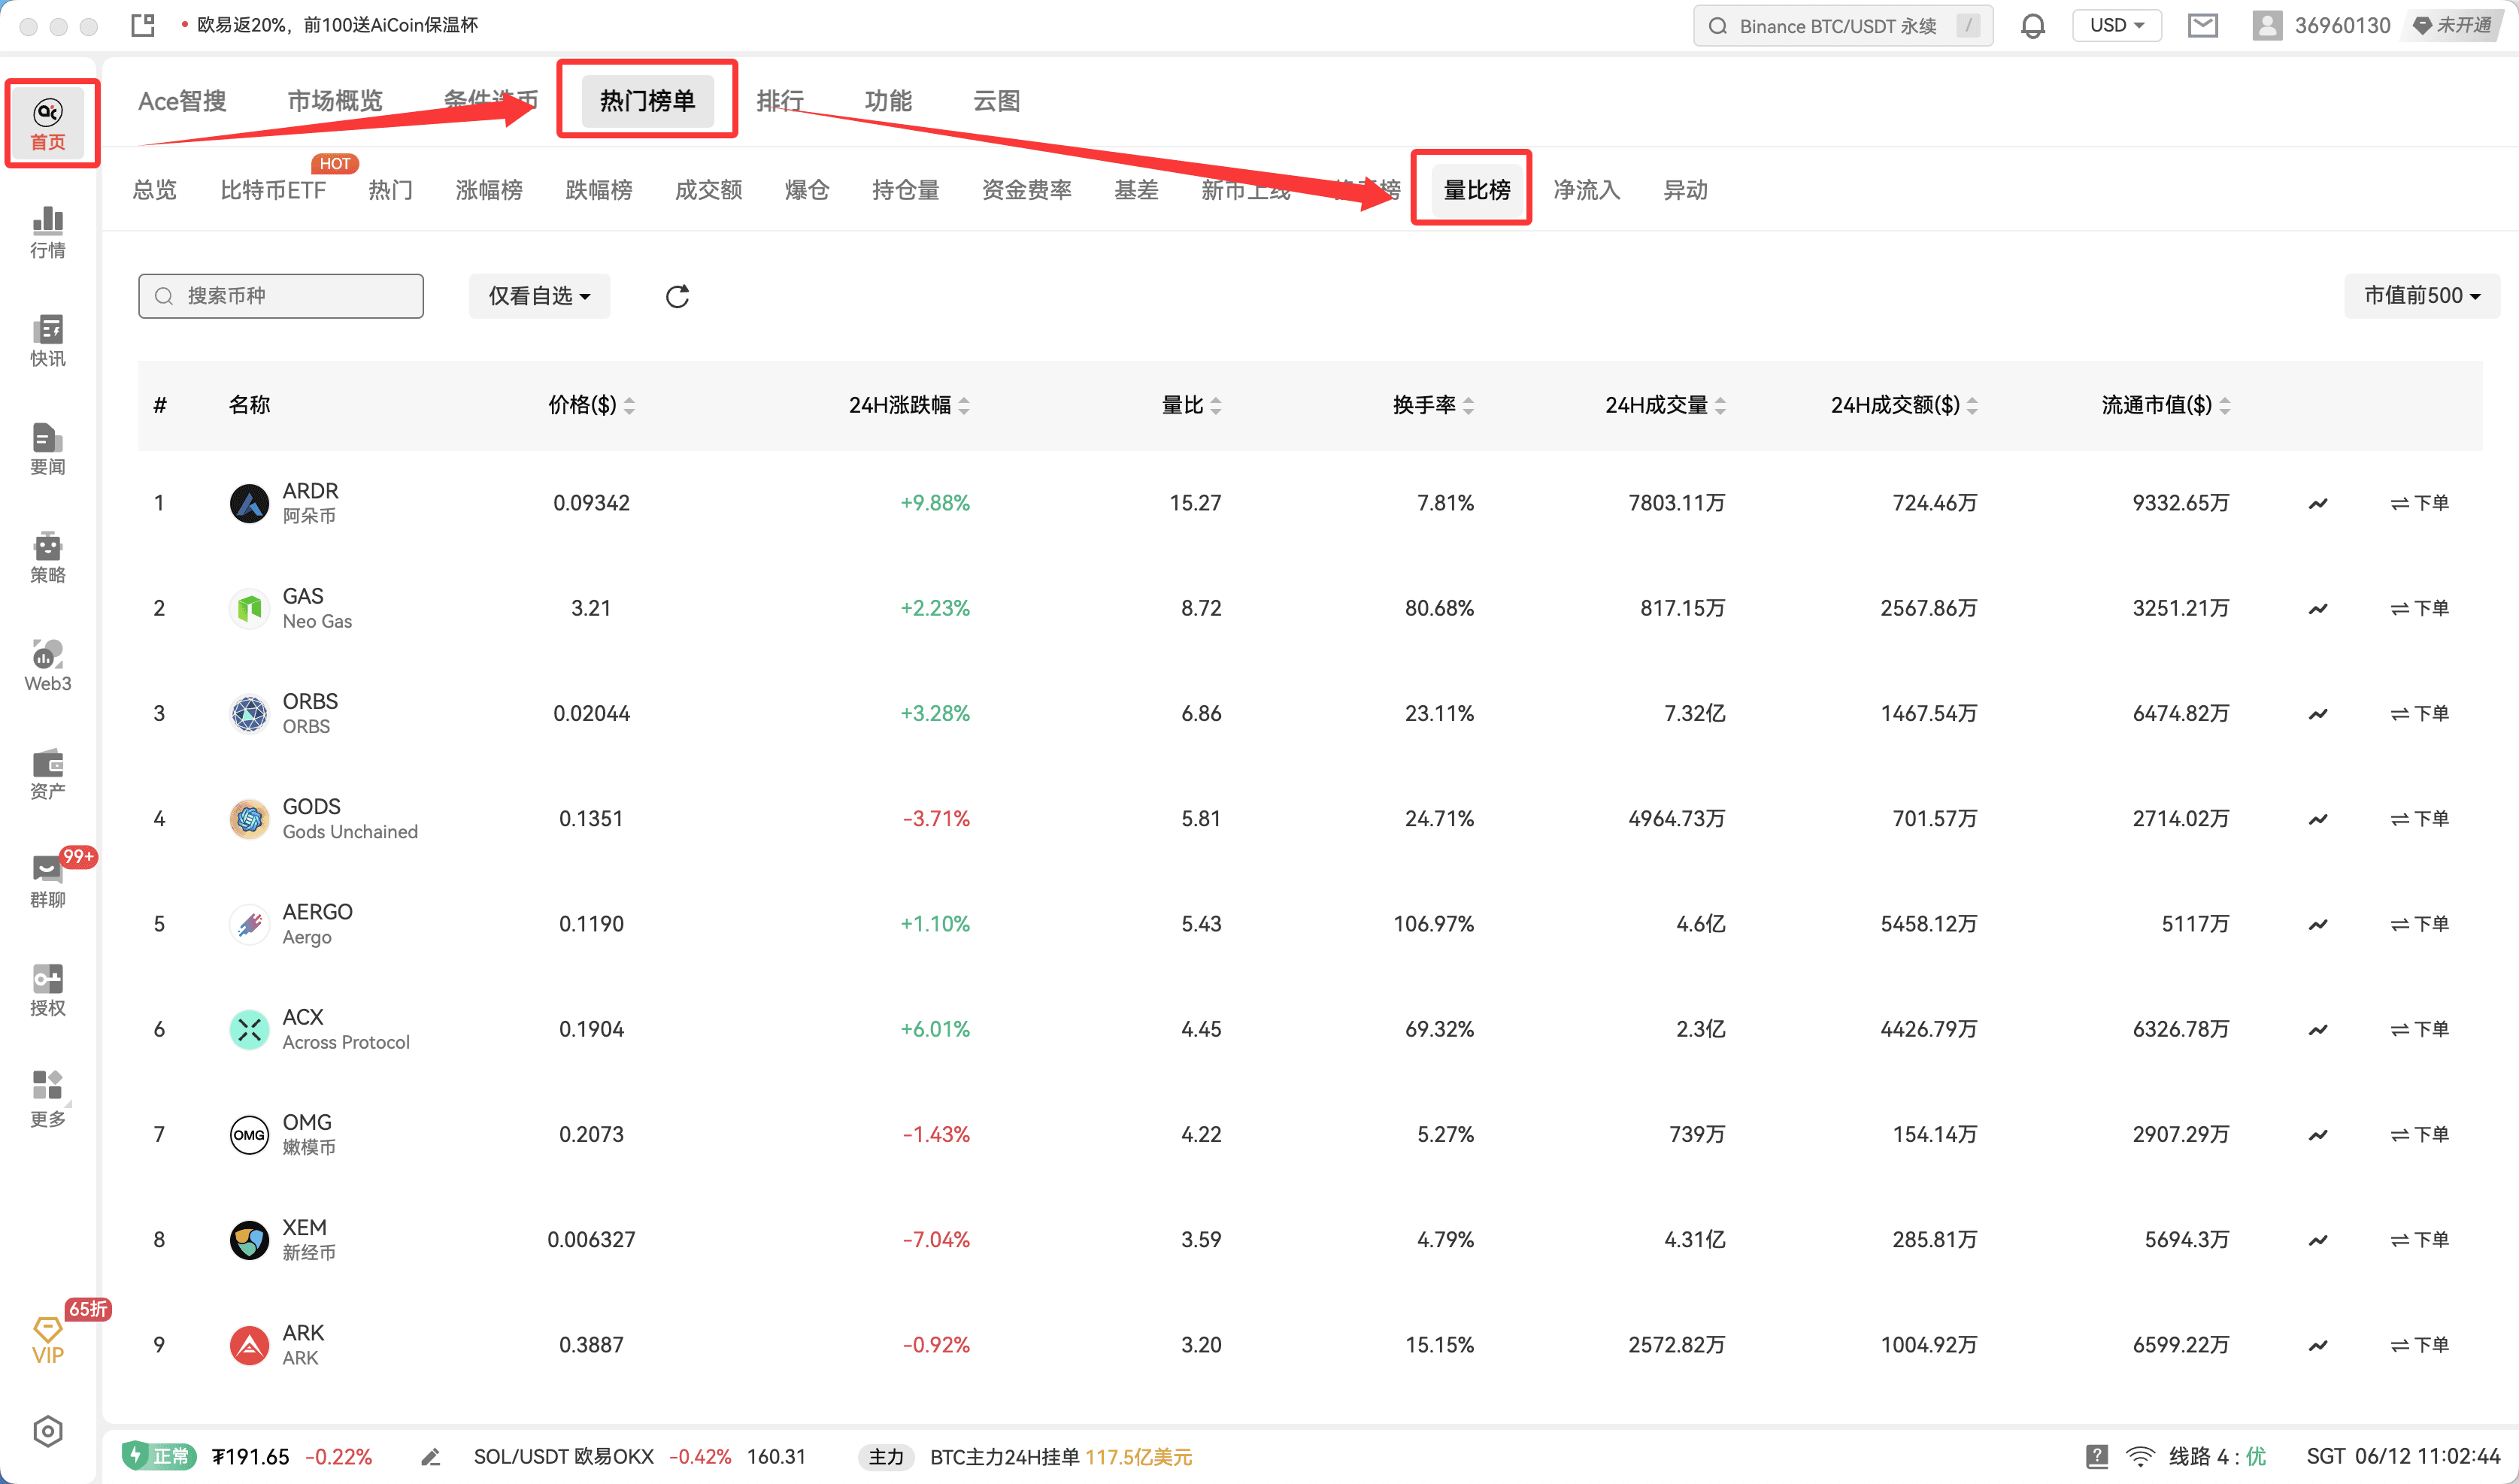The height and width of the screenshot is (1484, 2519).
Task: Open the 授权 authorization key icon
Action: coord(48,991)
